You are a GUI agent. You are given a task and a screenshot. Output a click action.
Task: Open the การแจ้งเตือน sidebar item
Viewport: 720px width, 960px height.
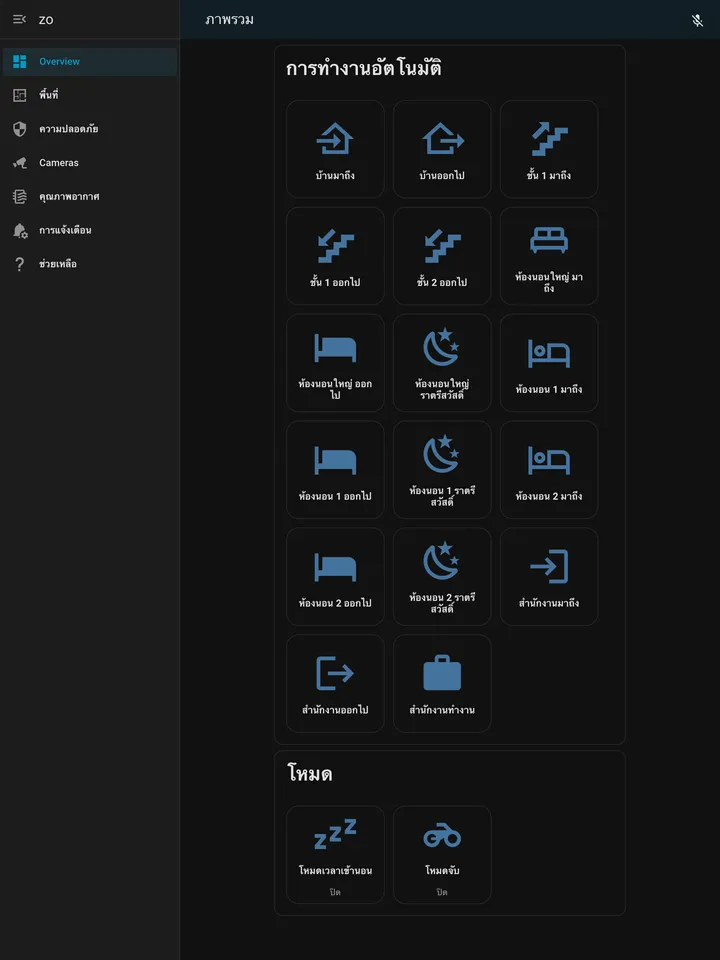pos(90,230)
